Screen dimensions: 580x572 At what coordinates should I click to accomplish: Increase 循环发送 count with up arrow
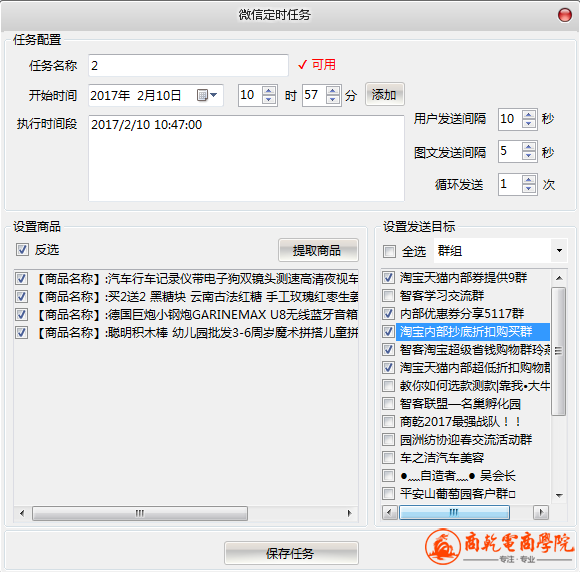point(529,180)
